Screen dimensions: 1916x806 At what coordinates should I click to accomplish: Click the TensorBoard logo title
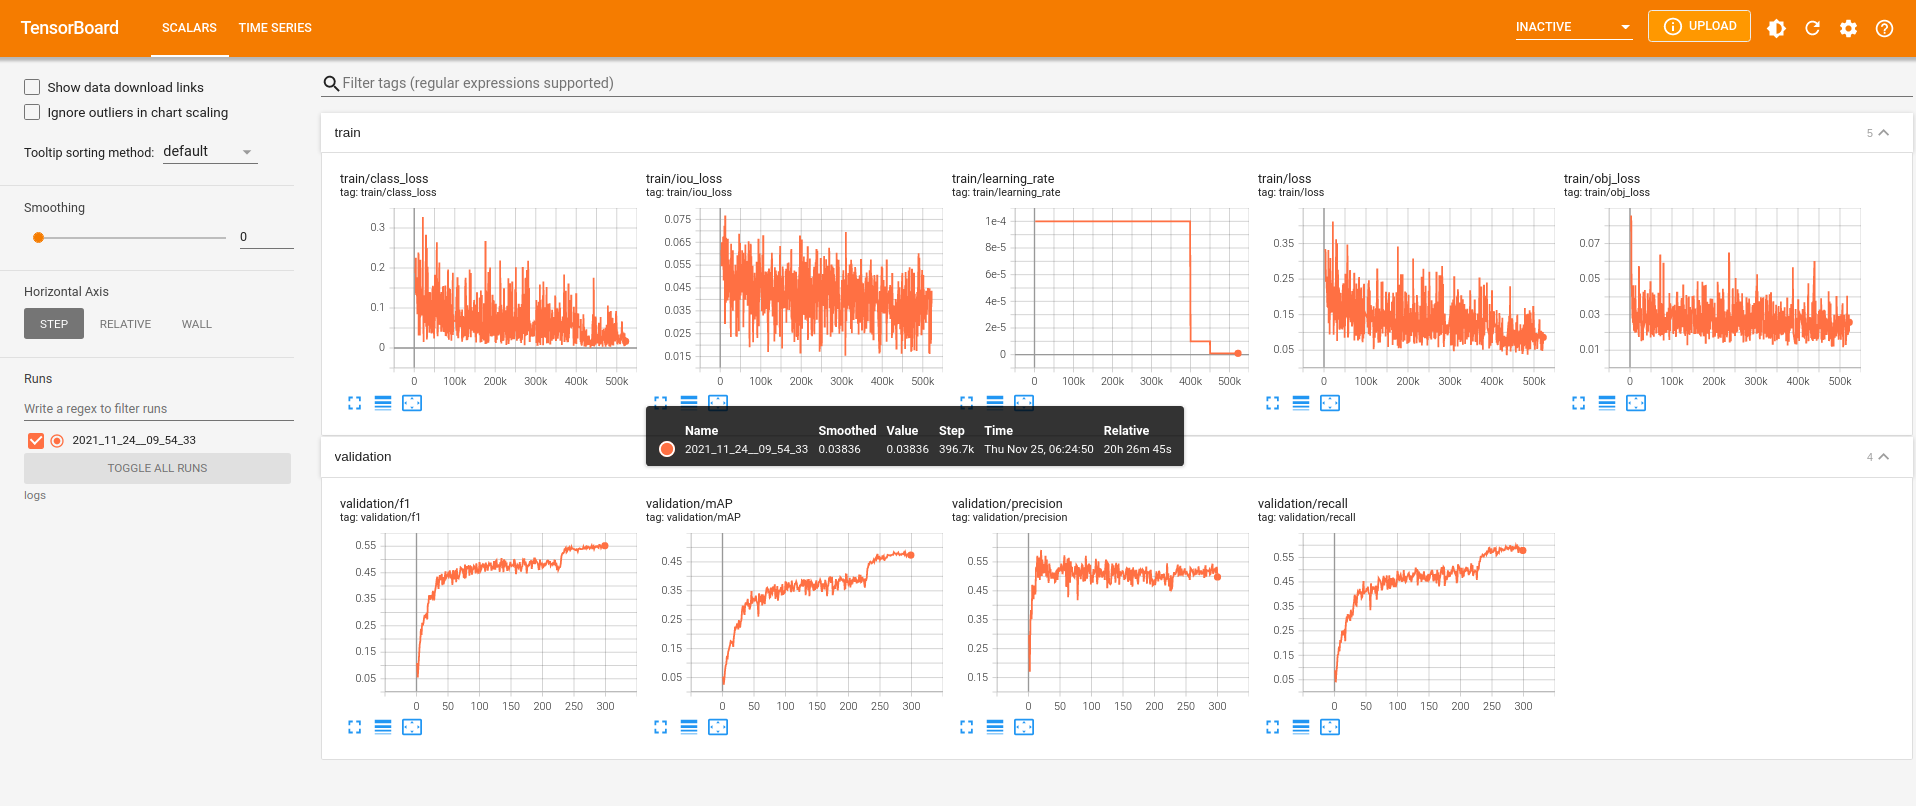[x=70, y=28]
